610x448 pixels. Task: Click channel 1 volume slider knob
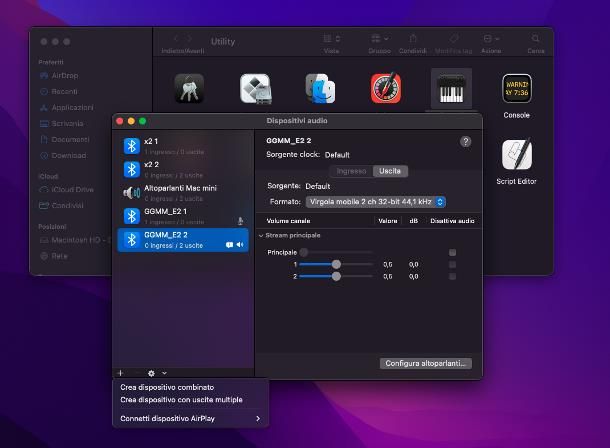tap(336, 264)
